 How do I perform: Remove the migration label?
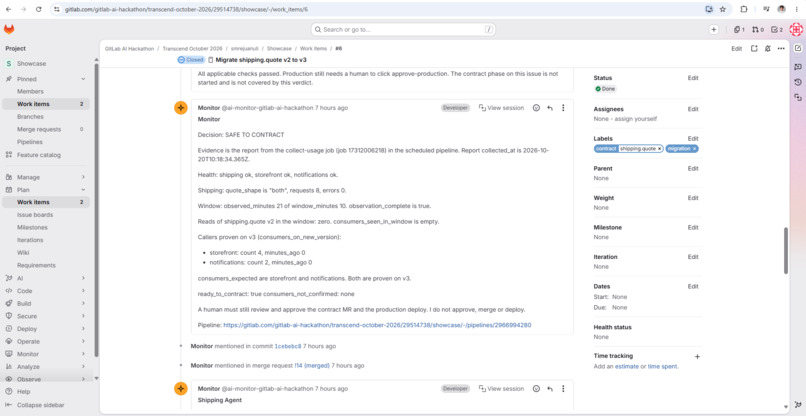click(694, 149)
